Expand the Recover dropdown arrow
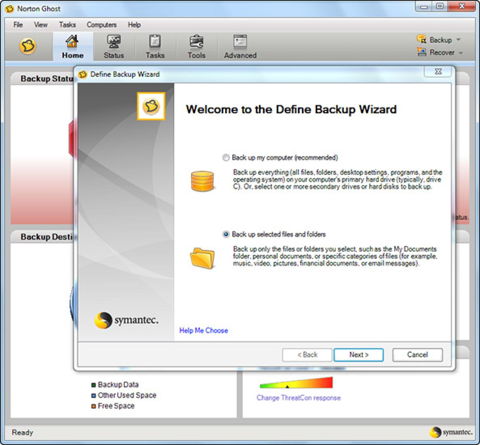 (461, 53)
